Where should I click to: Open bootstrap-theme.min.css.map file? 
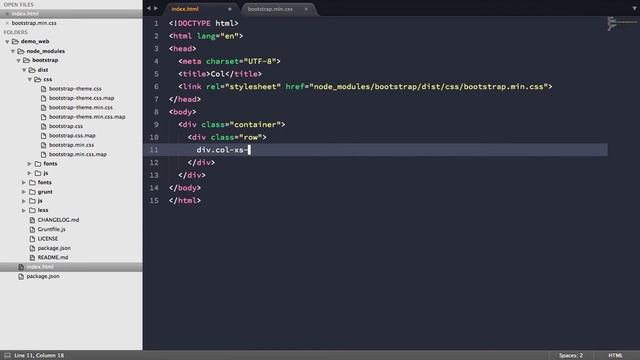[87, 117]
